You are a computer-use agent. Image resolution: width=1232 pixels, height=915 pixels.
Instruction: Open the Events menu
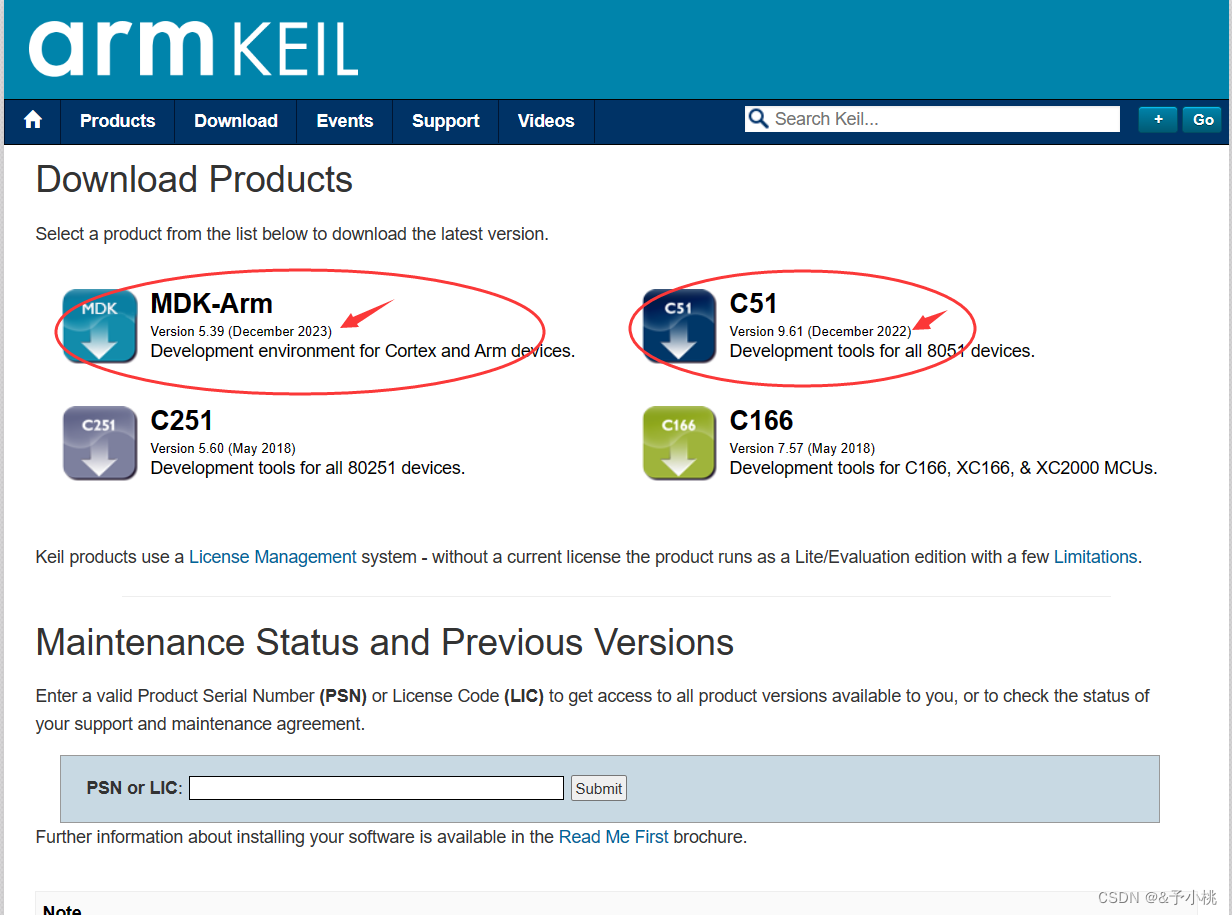coord(344,121)
